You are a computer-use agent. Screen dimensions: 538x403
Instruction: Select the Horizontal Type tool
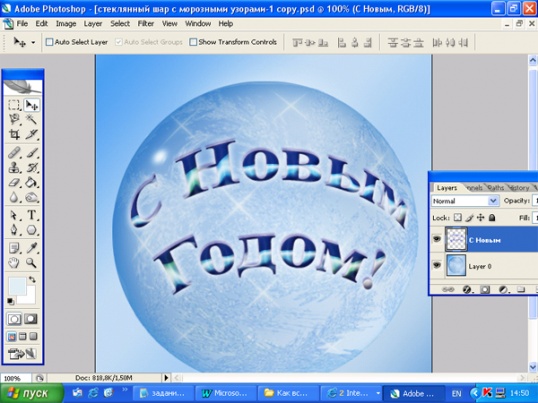32,215
